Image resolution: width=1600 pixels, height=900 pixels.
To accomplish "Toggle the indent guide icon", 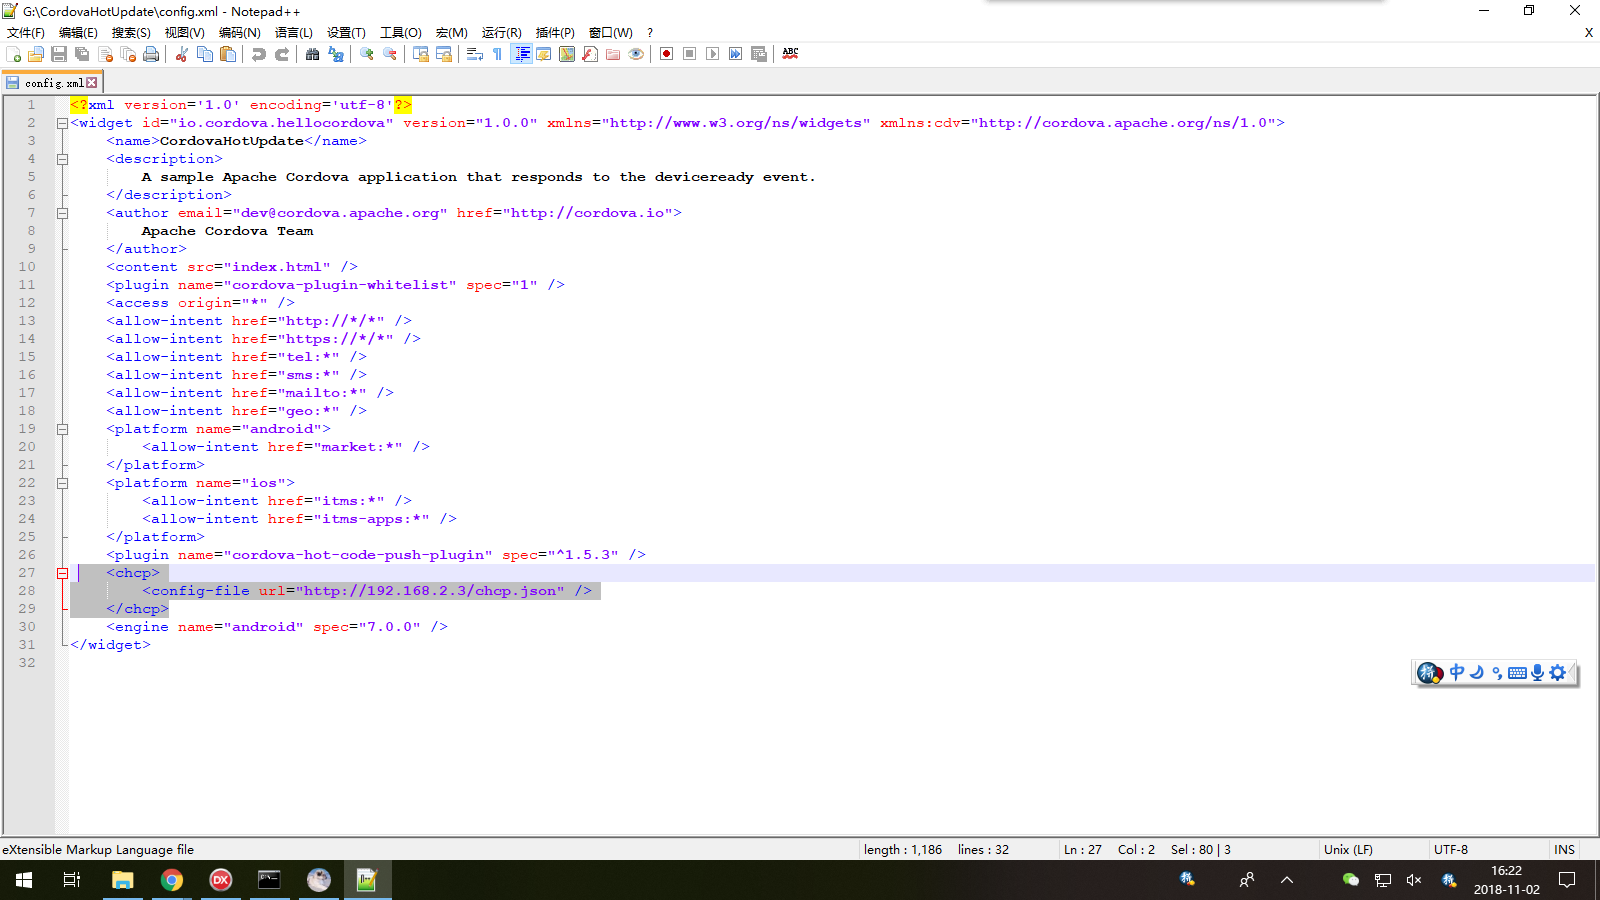I will tap(521, 54).
